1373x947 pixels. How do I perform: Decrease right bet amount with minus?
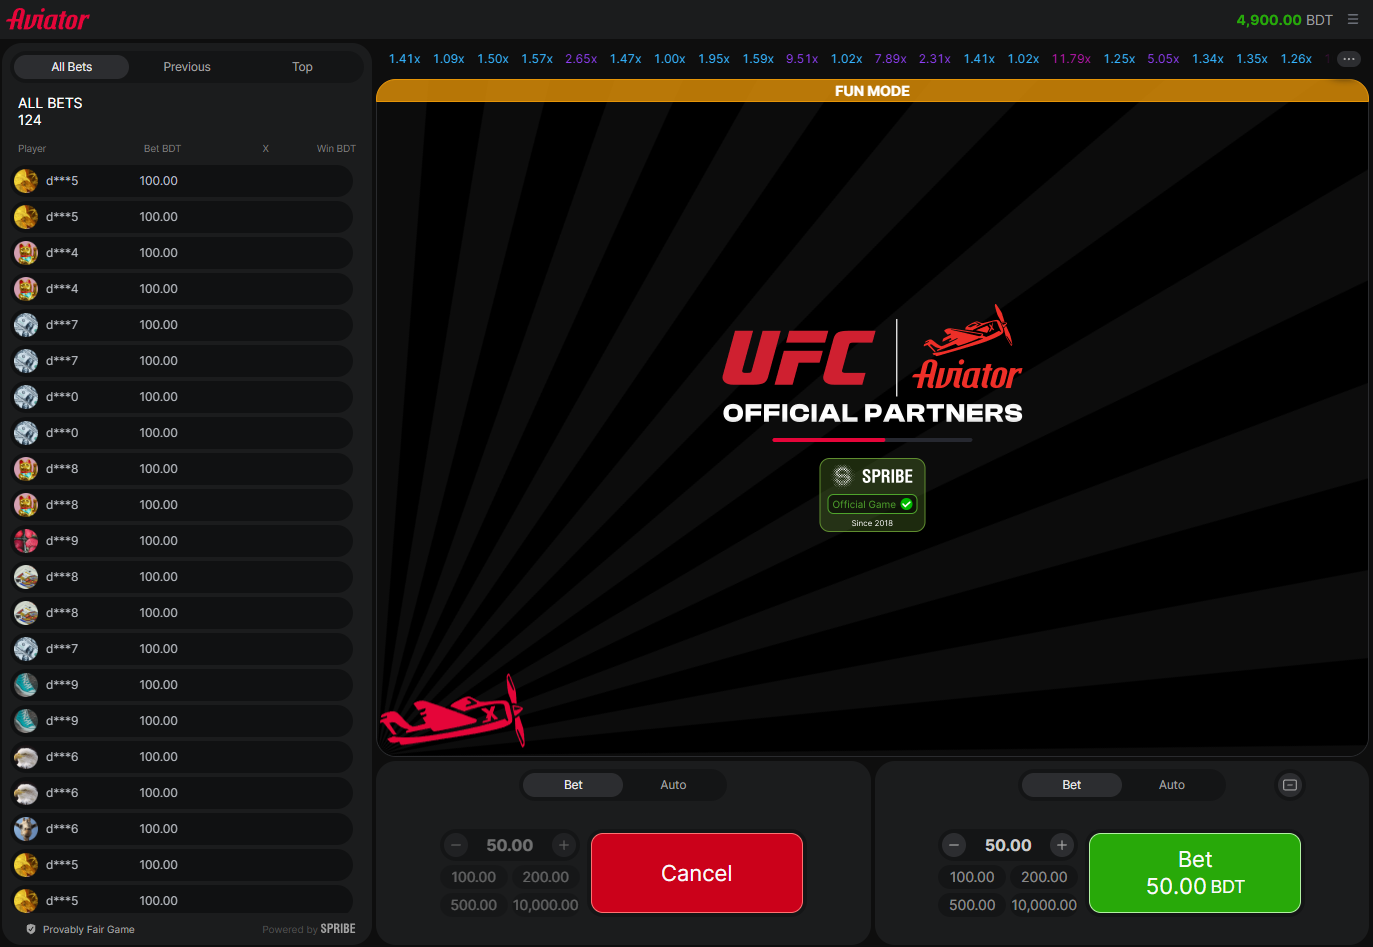954,845
